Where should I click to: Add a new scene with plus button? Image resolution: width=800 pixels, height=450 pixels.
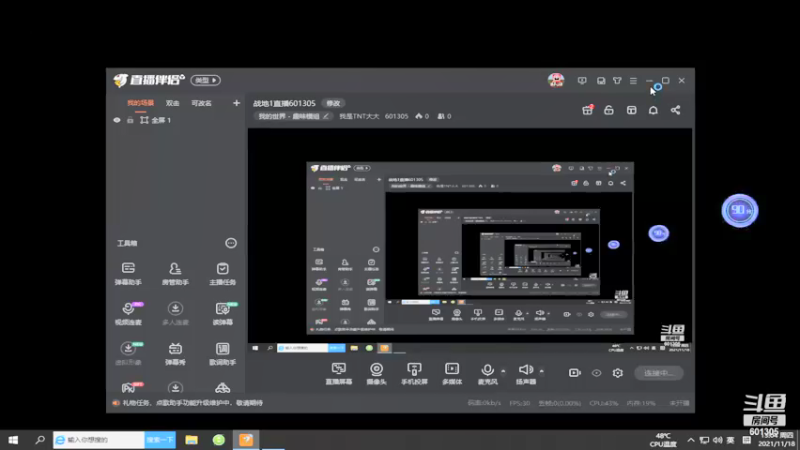pos(236,103)
